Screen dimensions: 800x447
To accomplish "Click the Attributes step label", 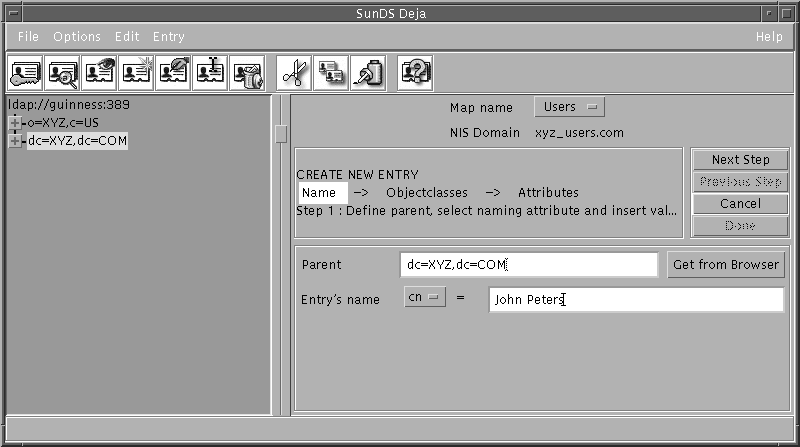I will [x=548, y=193].
